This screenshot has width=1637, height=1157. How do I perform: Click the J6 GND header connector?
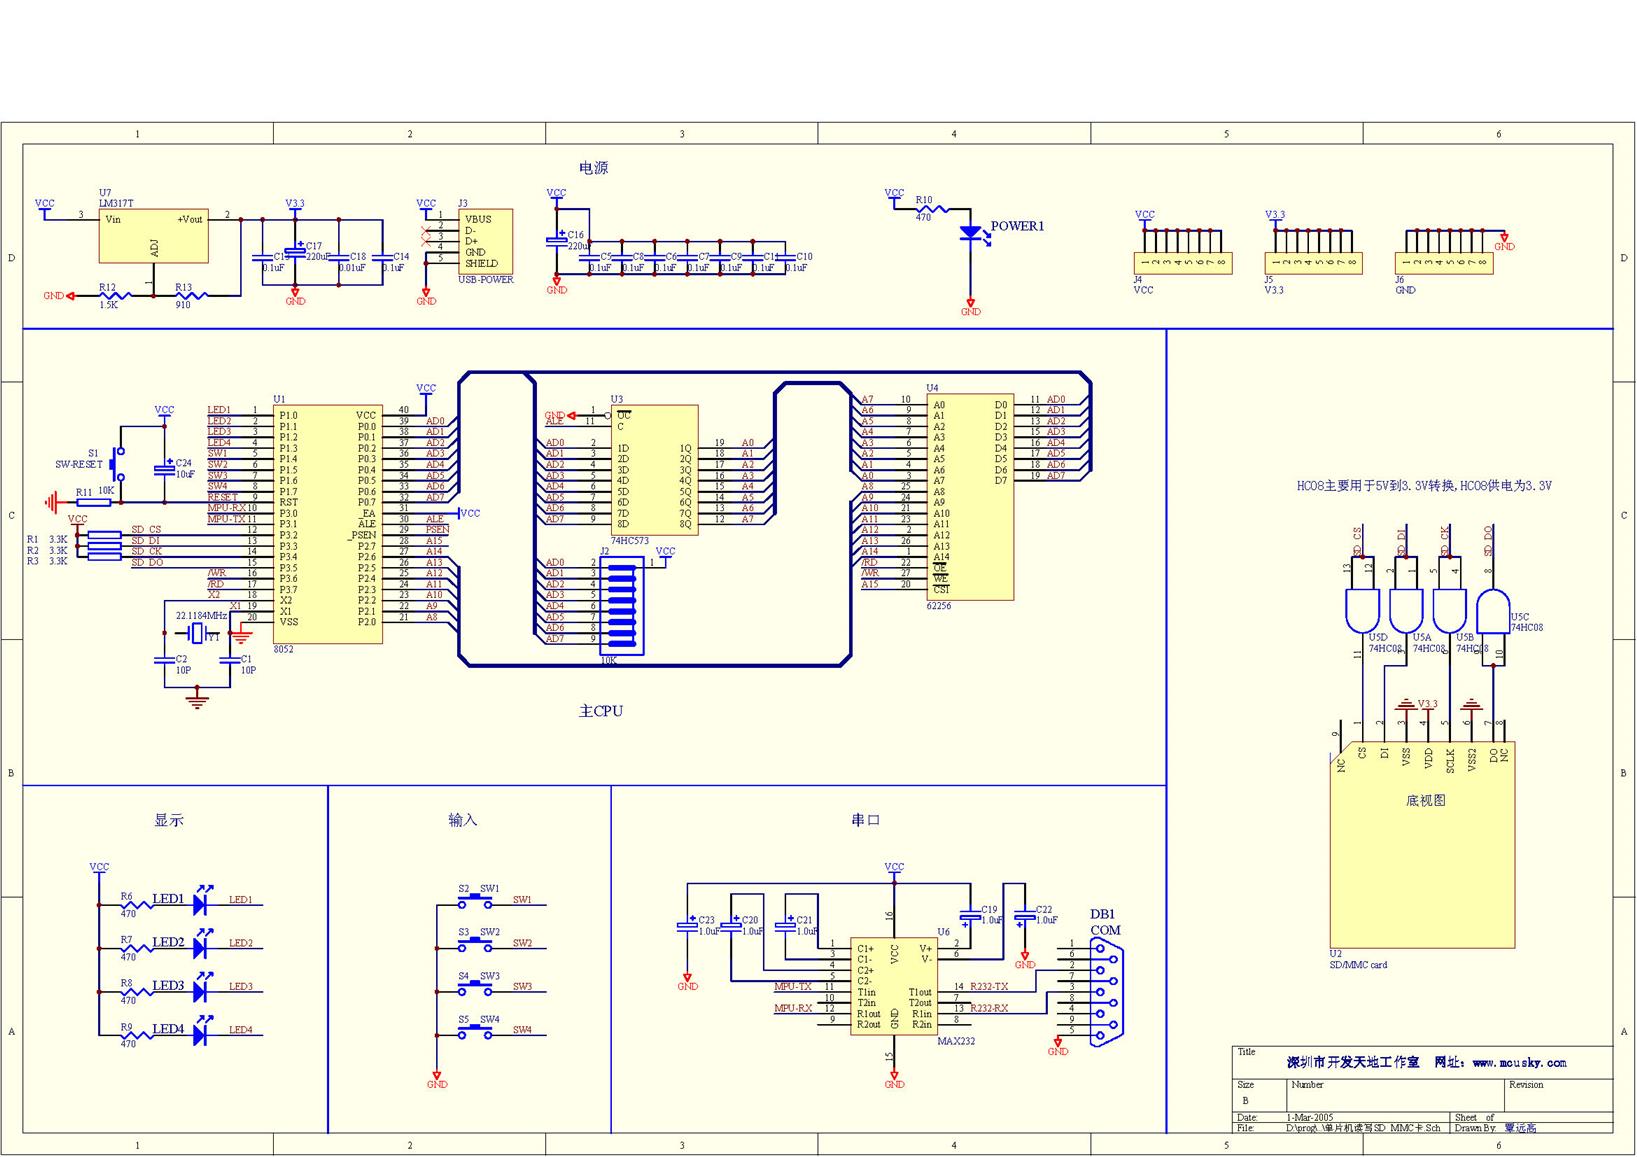[x=1444, y=263]
